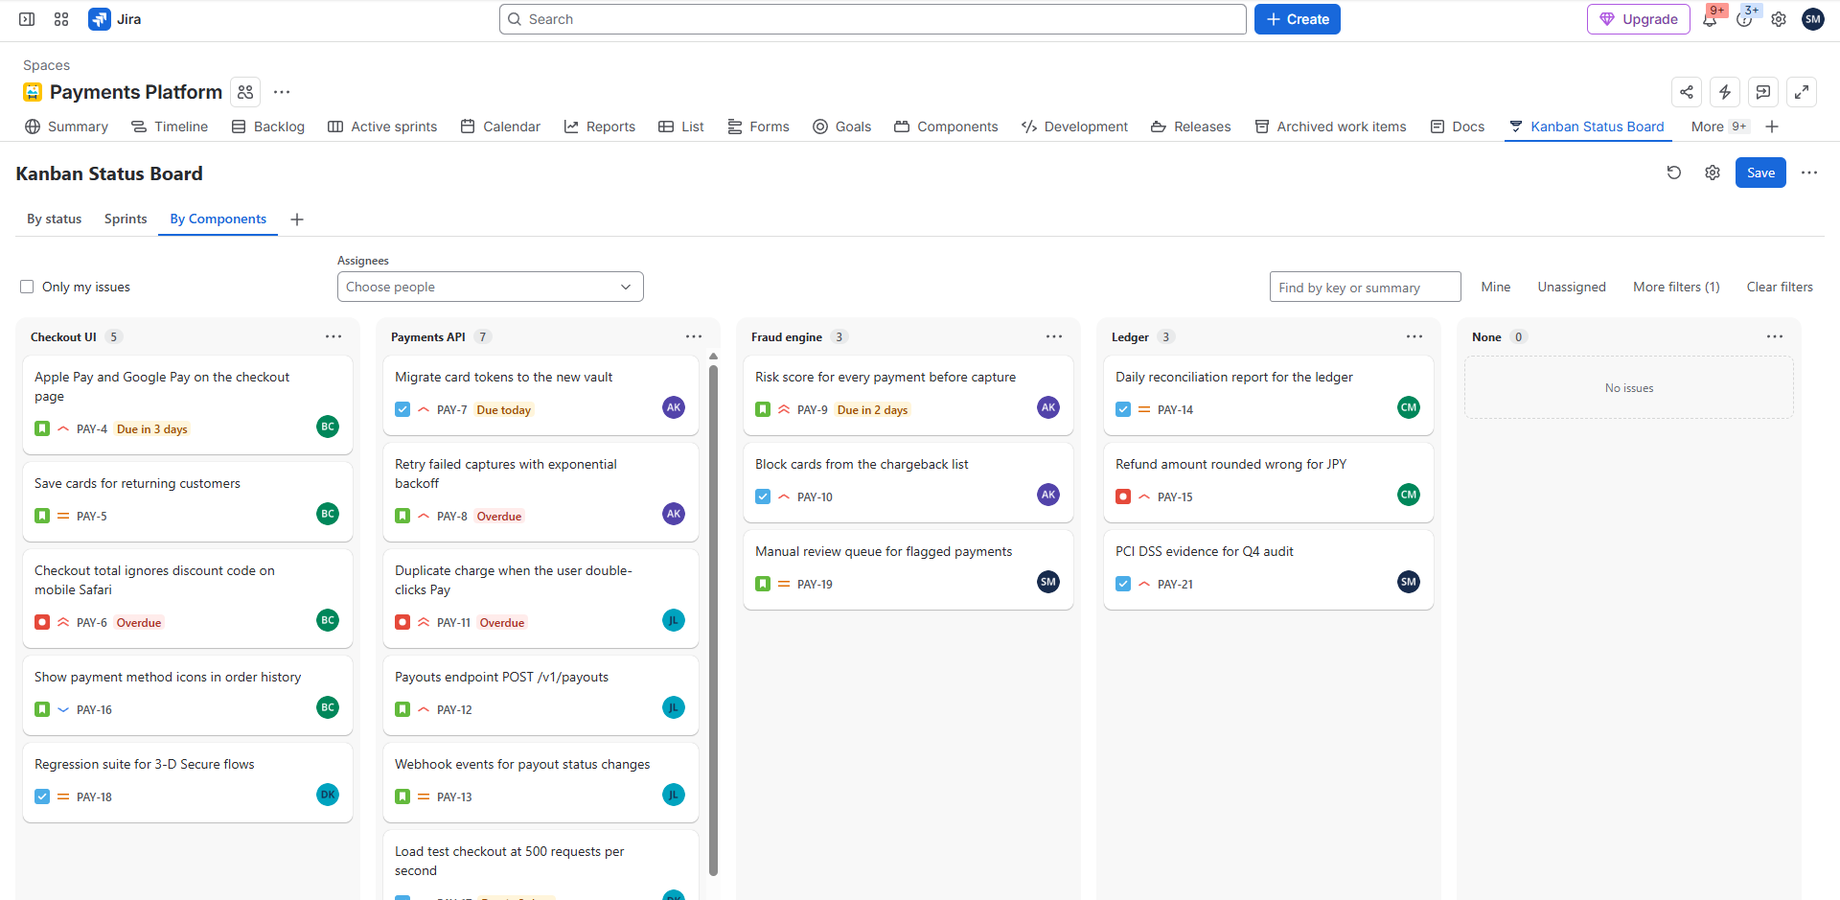Viewport: 1840px width, 900px height.
Task: Click the top Search field
Action: click(x=872, y=19)
